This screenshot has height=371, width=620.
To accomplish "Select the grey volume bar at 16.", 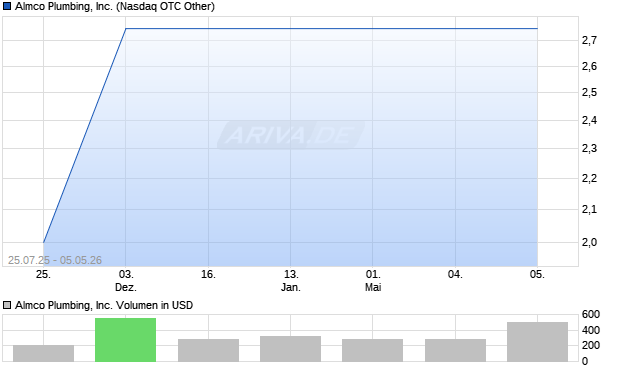I will pos(208,350).
